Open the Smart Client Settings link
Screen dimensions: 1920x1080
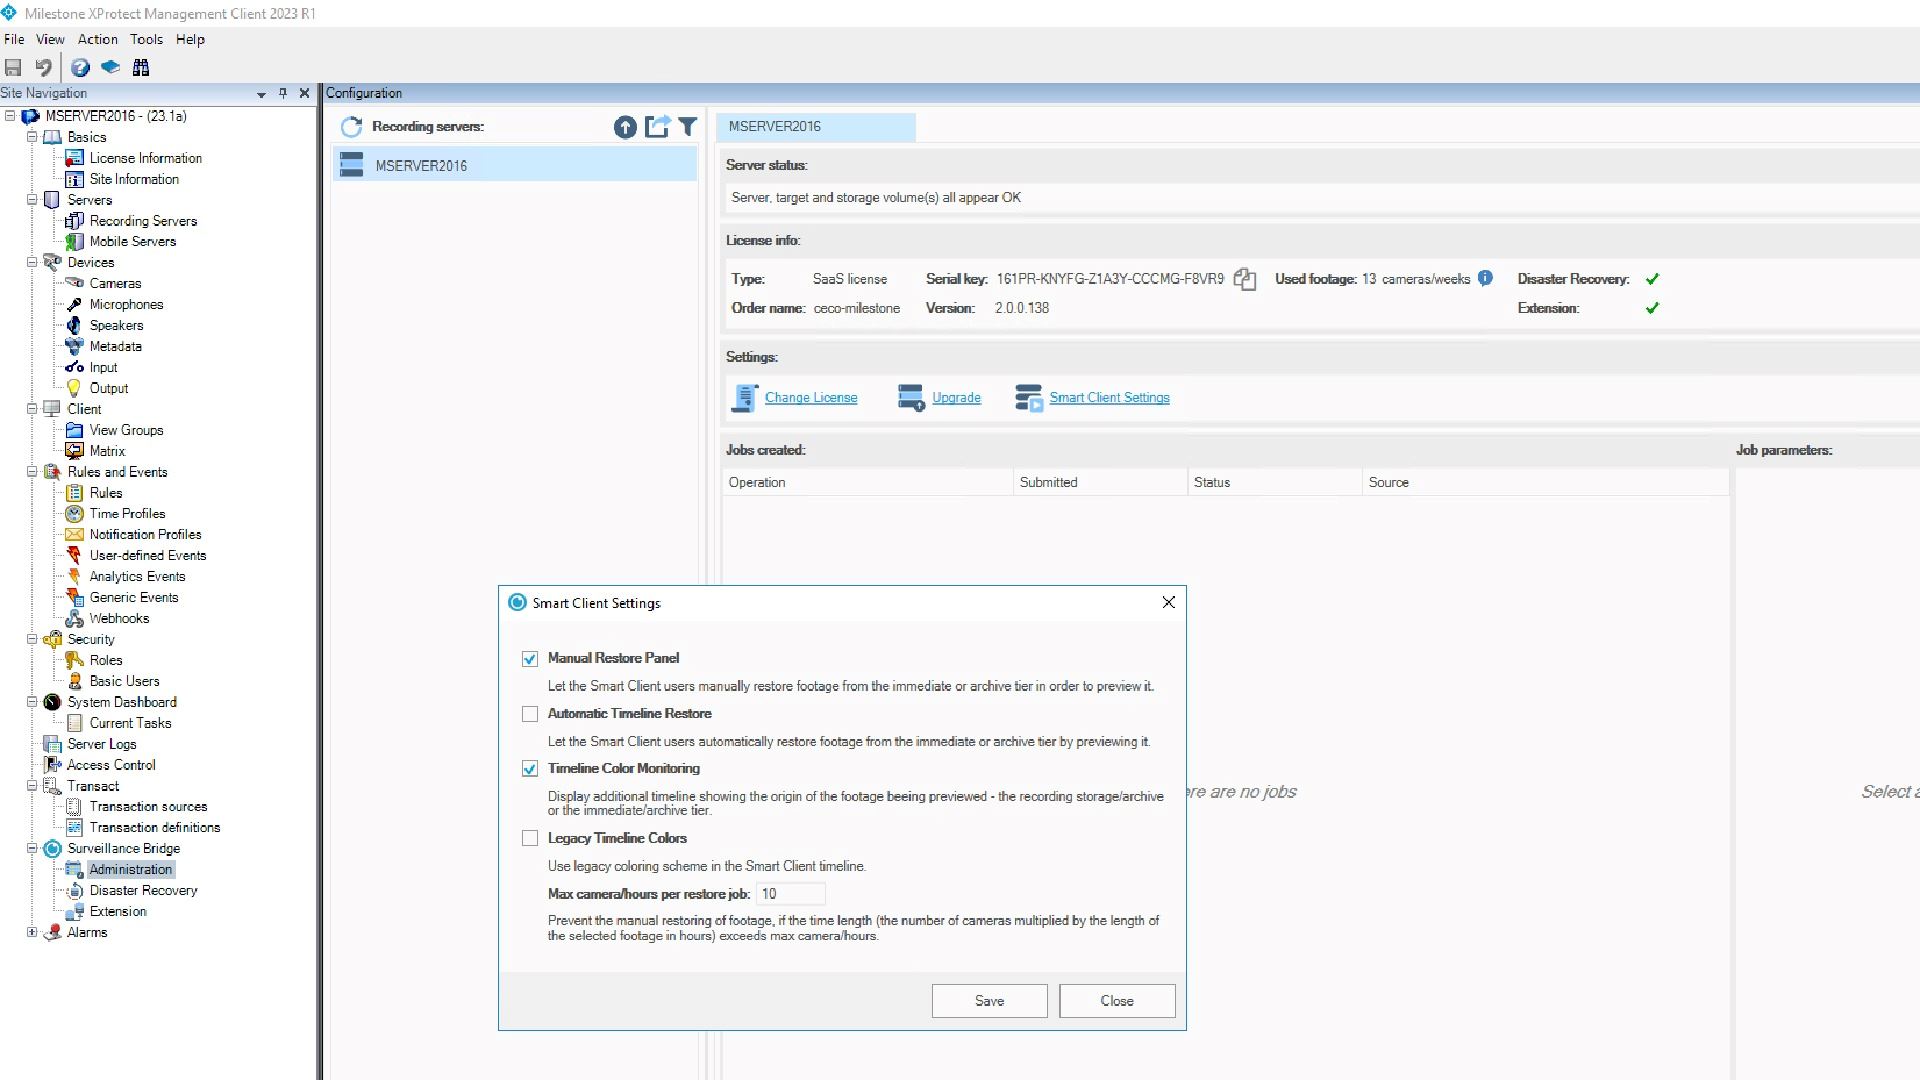1109,398
